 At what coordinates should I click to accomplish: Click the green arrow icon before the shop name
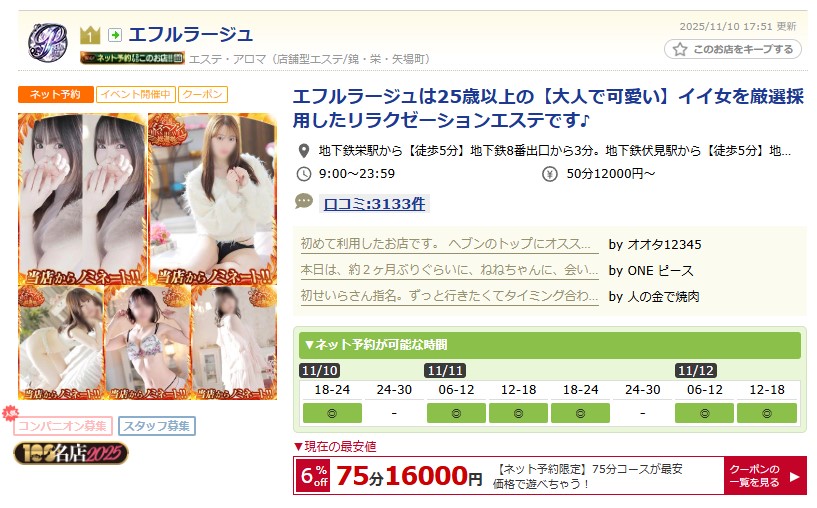click(115, 35)
